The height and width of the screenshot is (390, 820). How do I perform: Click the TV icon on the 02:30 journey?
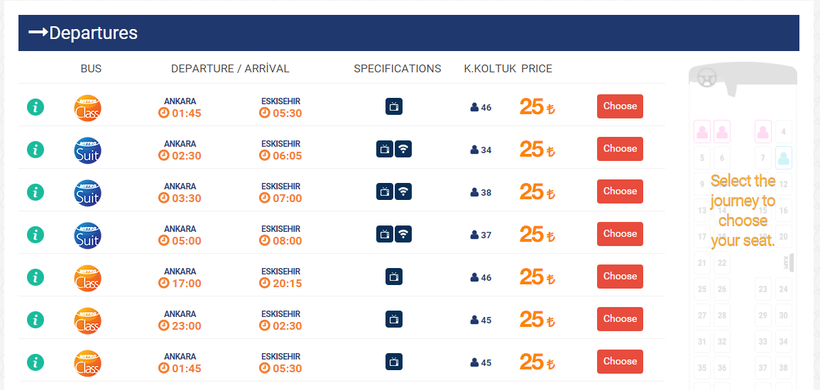point(384,149)
